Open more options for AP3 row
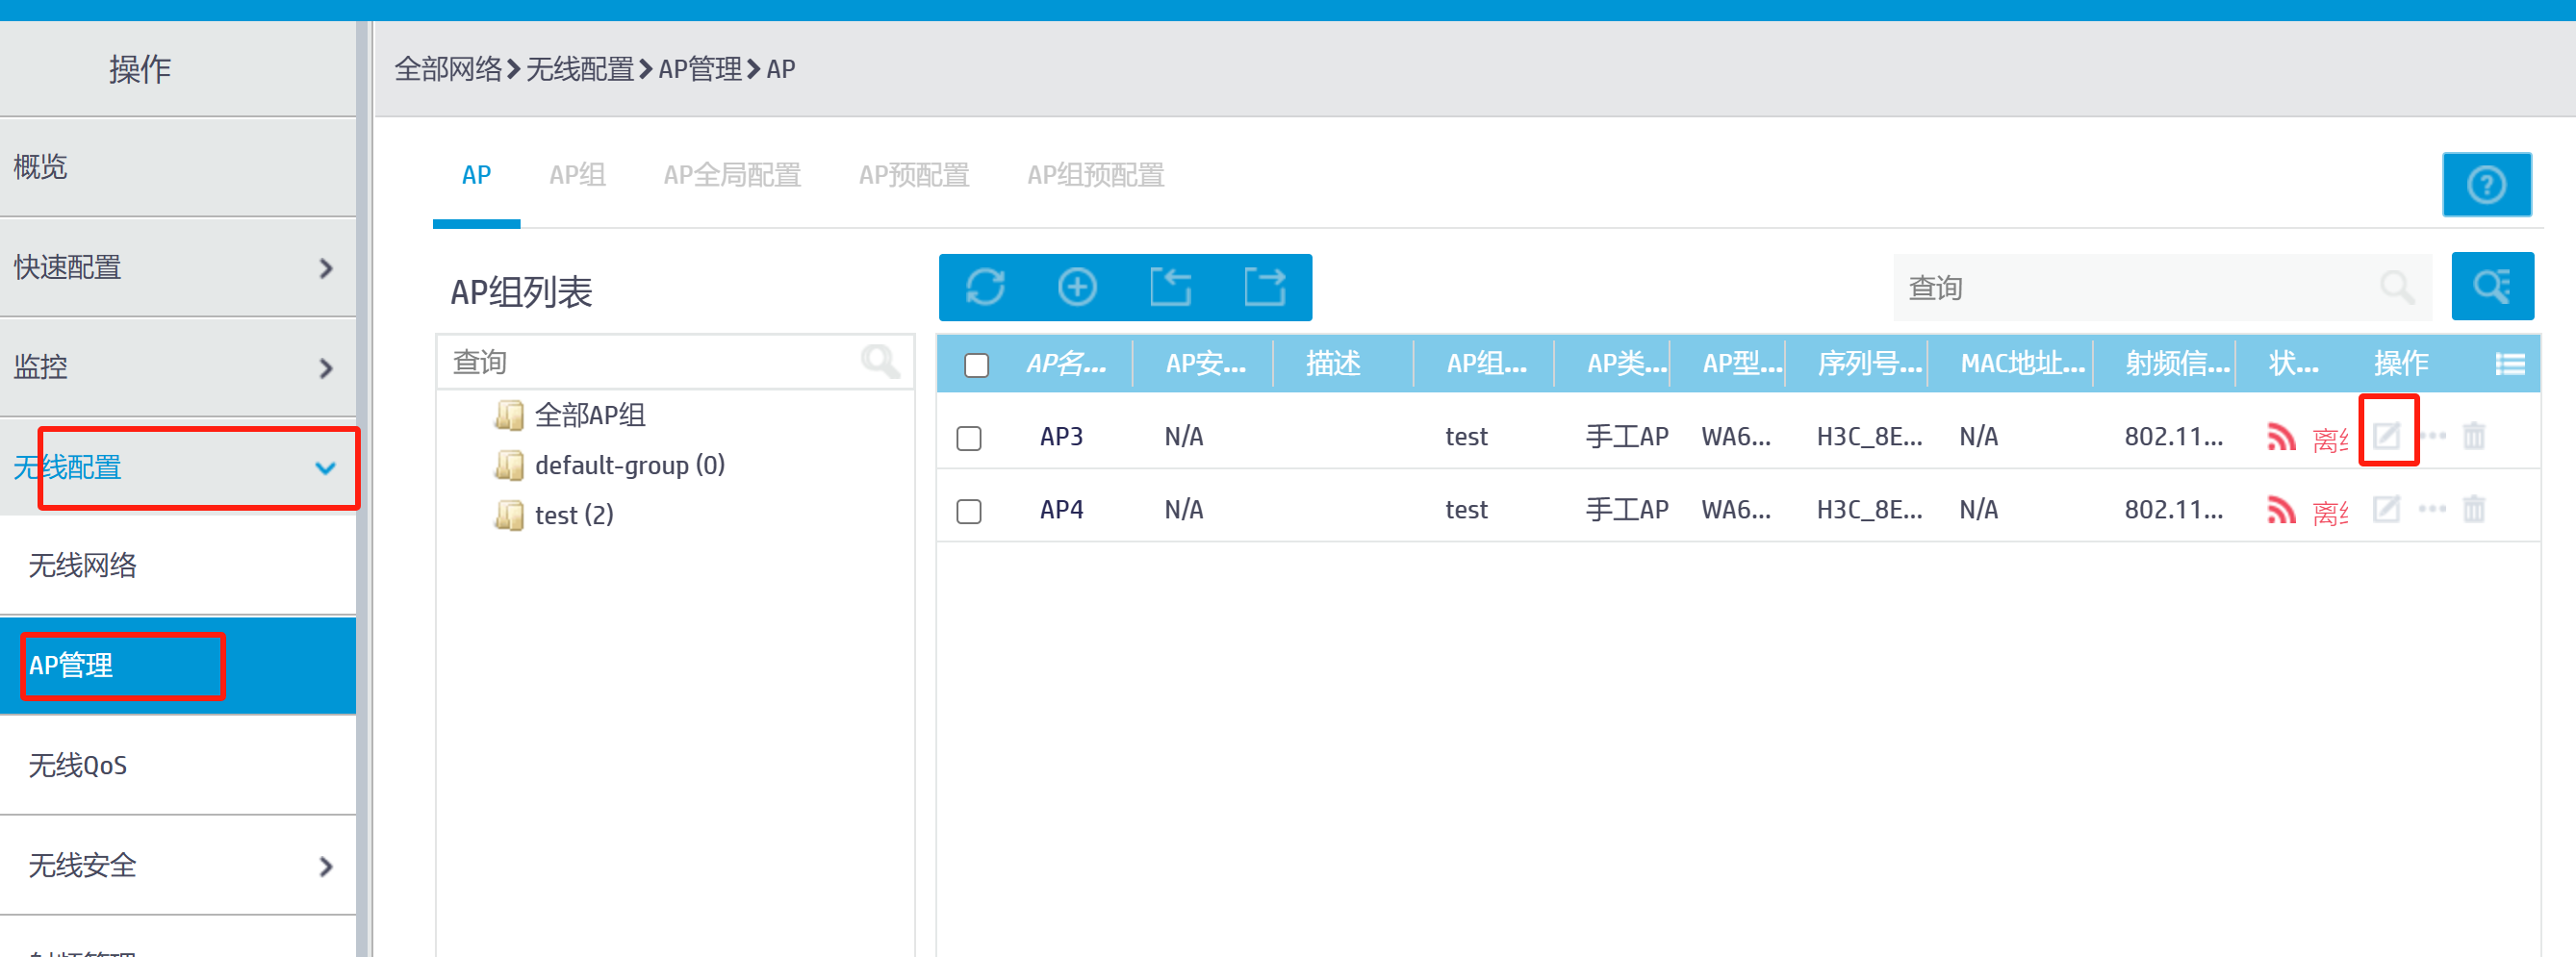 (2432, 436)
